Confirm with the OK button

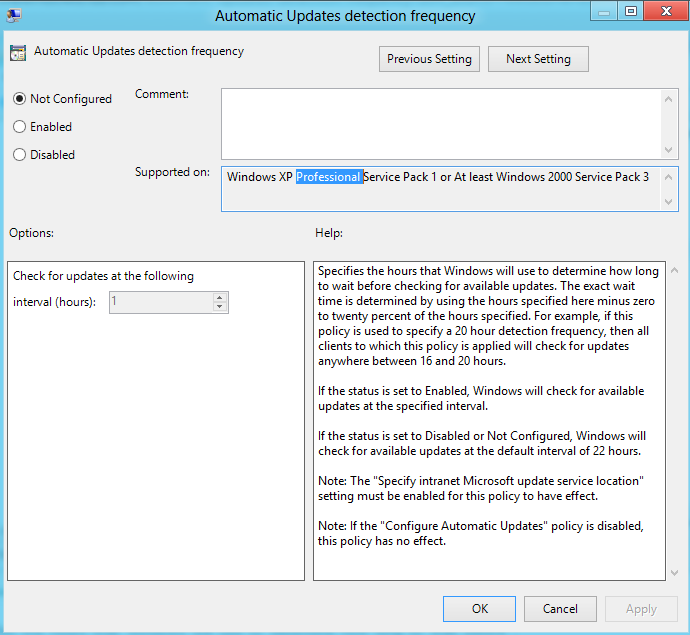click(479, 609)
